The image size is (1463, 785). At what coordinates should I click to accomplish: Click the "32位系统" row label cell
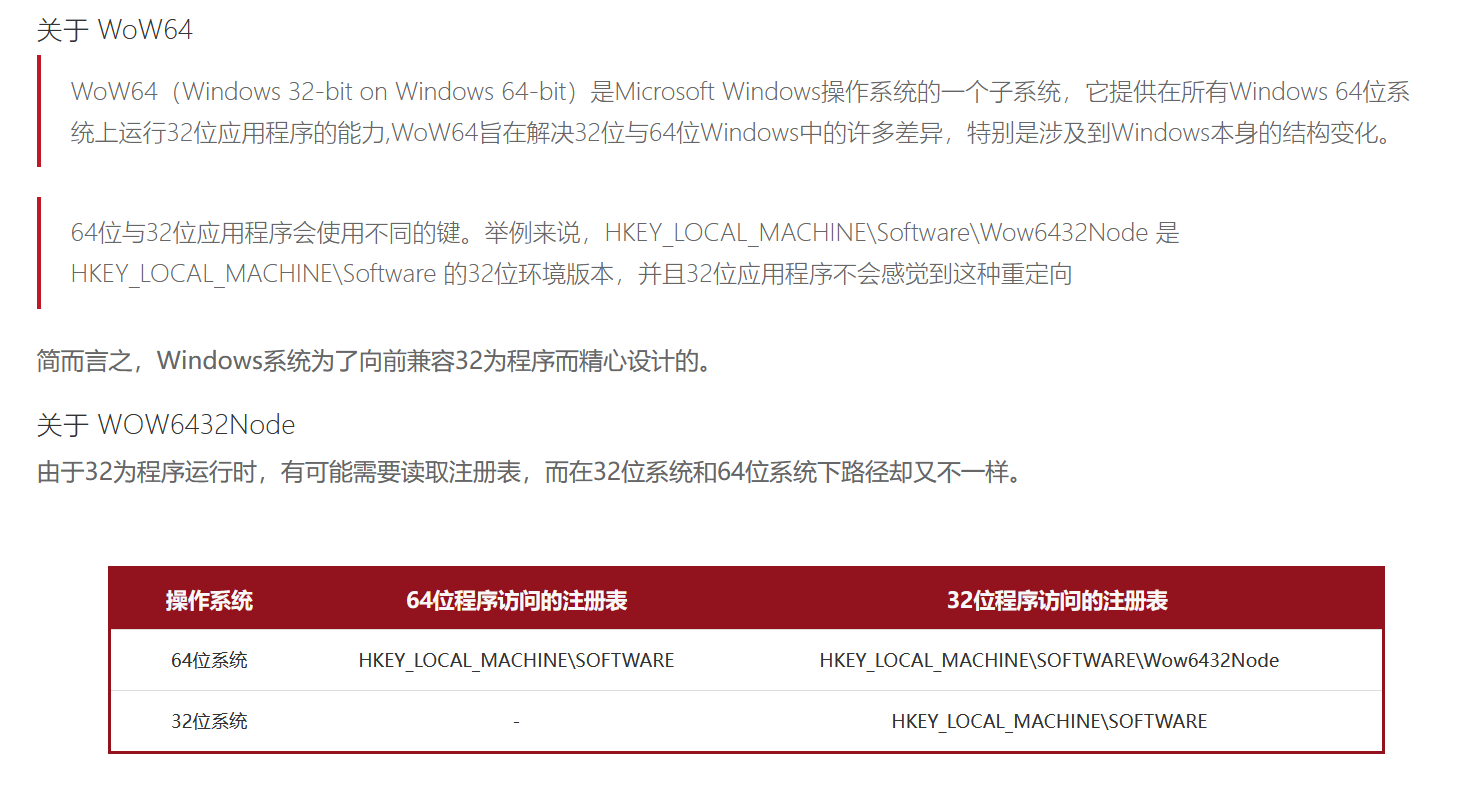(x=209, y=721)
